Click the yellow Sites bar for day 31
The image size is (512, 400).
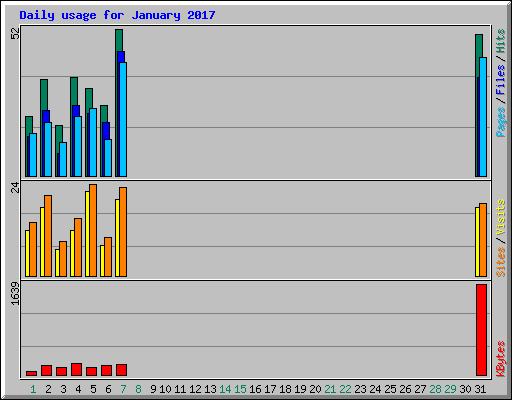[x=477, y=242]
